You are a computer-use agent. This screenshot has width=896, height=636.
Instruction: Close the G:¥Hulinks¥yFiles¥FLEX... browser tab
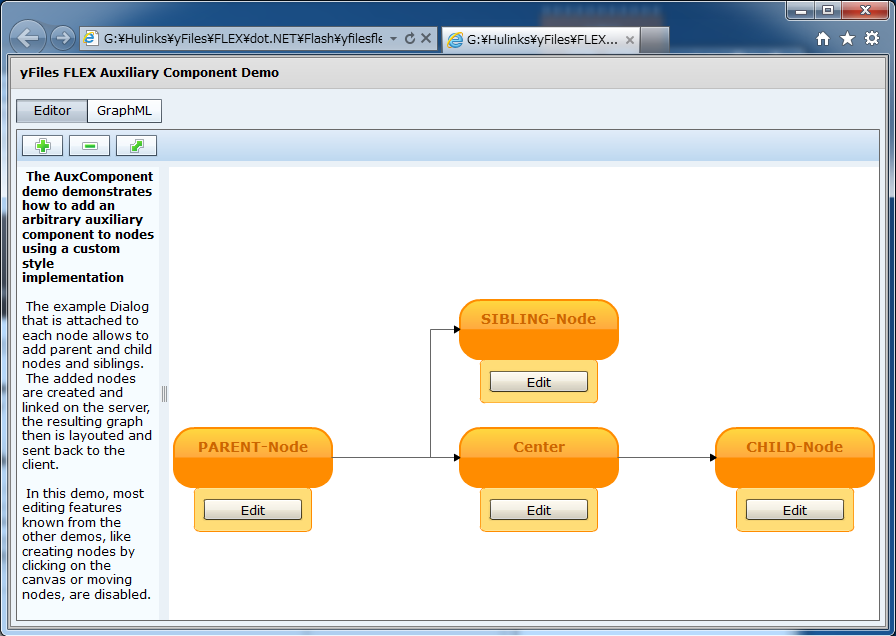pyautogui.click(x=630, y=40)
